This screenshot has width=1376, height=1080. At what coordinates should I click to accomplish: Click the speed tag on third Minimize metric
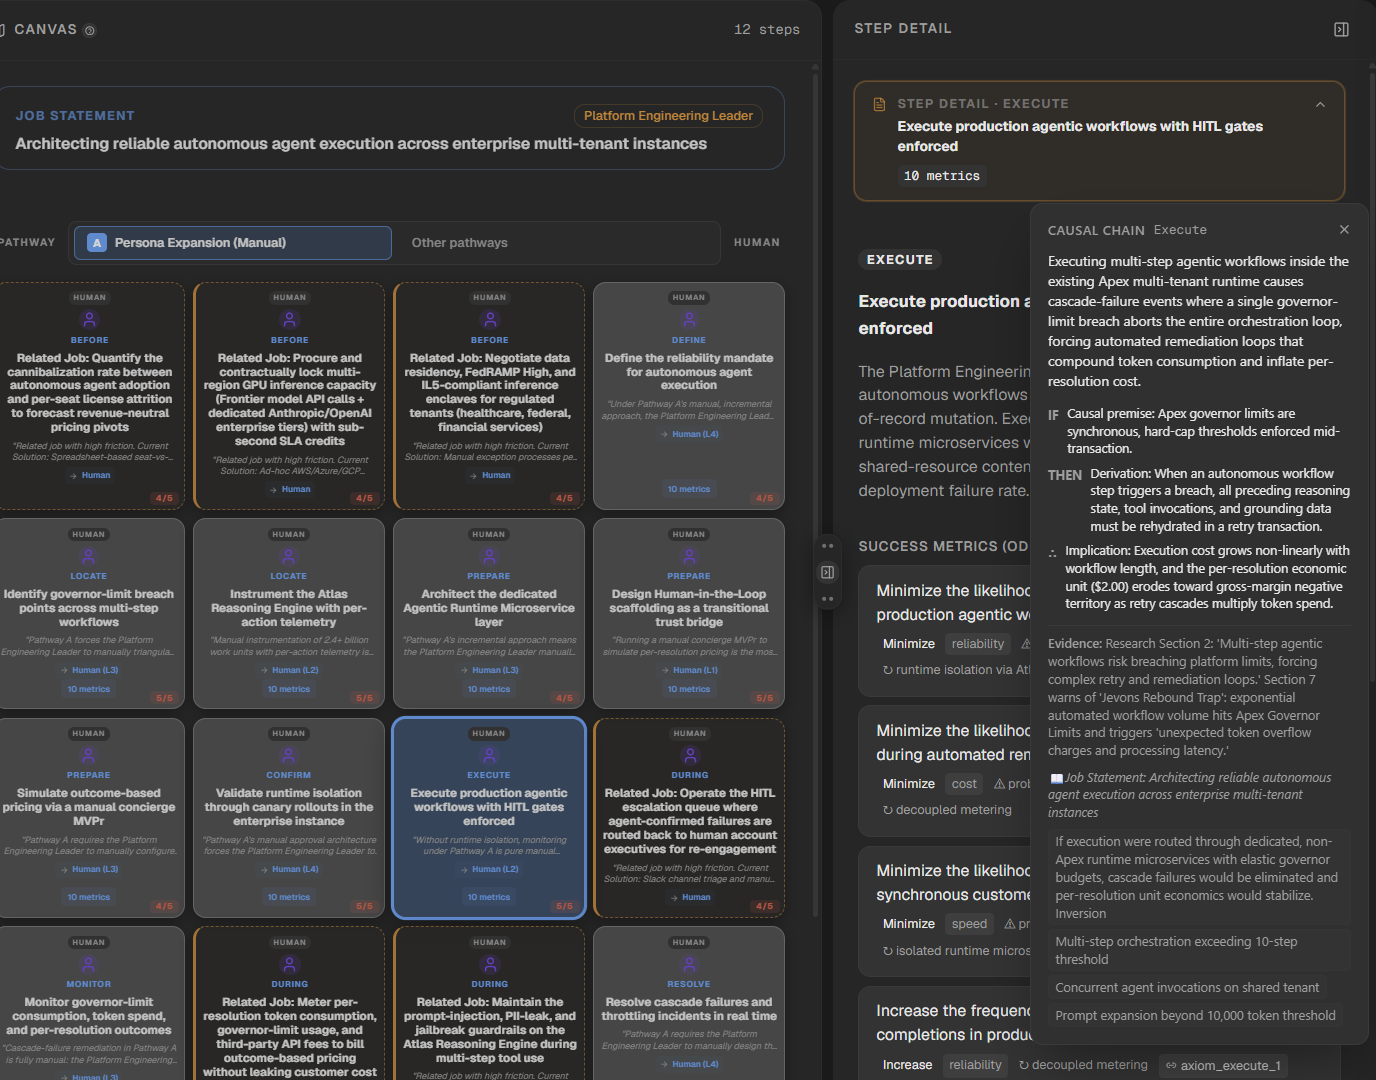[969, 925]
